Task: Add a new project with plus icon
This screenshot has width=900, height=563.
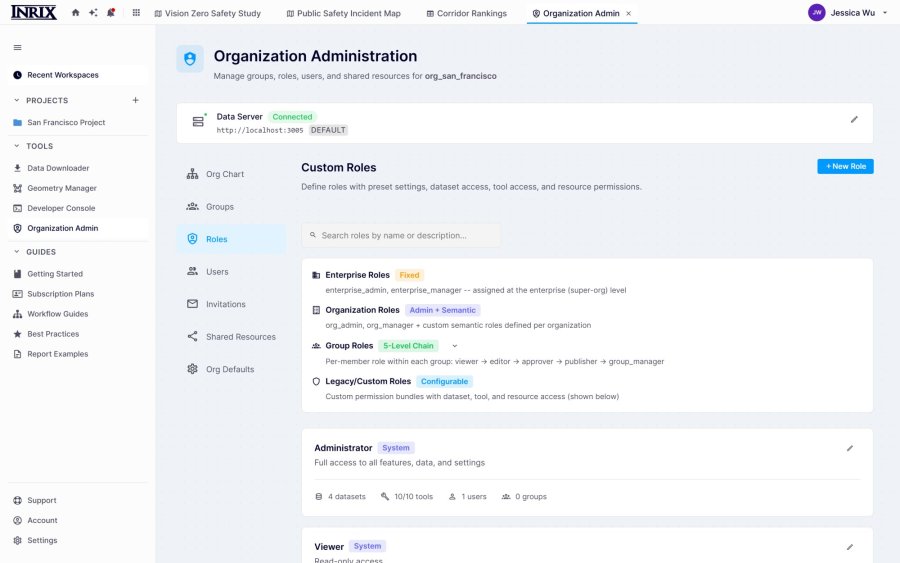Action: coord(135,100)
